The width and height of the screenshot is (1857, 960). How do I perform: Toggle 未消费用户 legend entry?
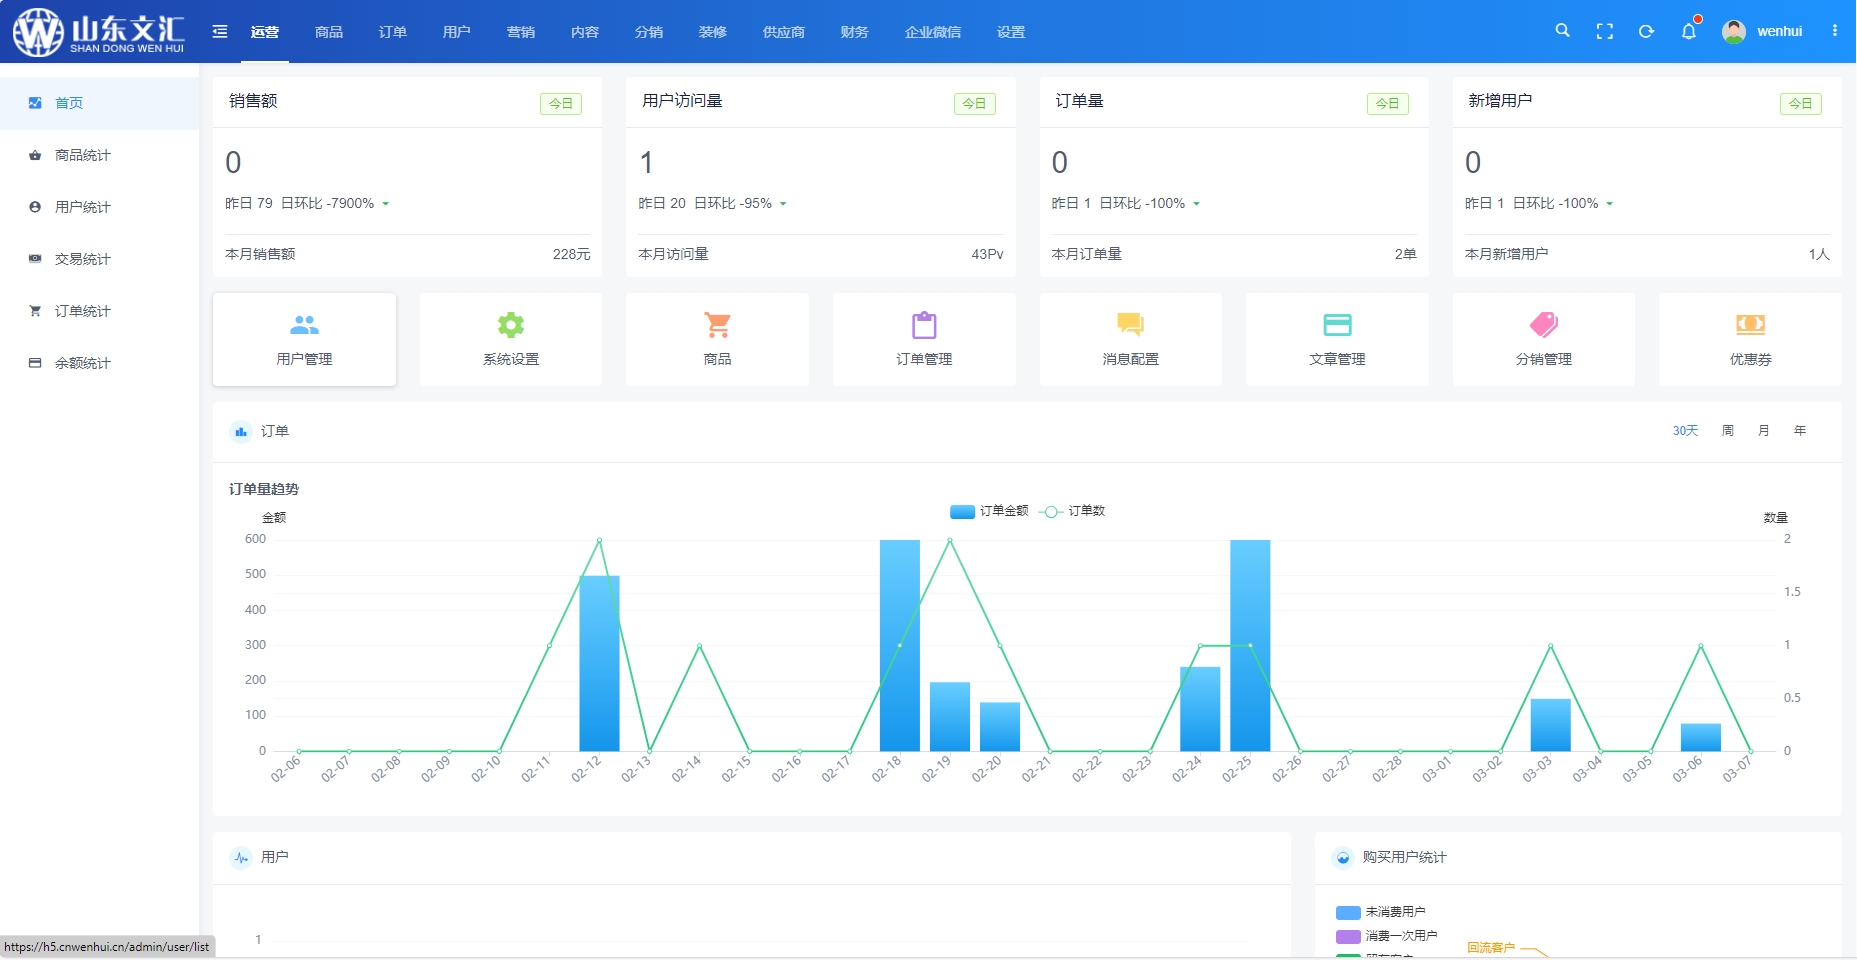tap(1381, 912)
